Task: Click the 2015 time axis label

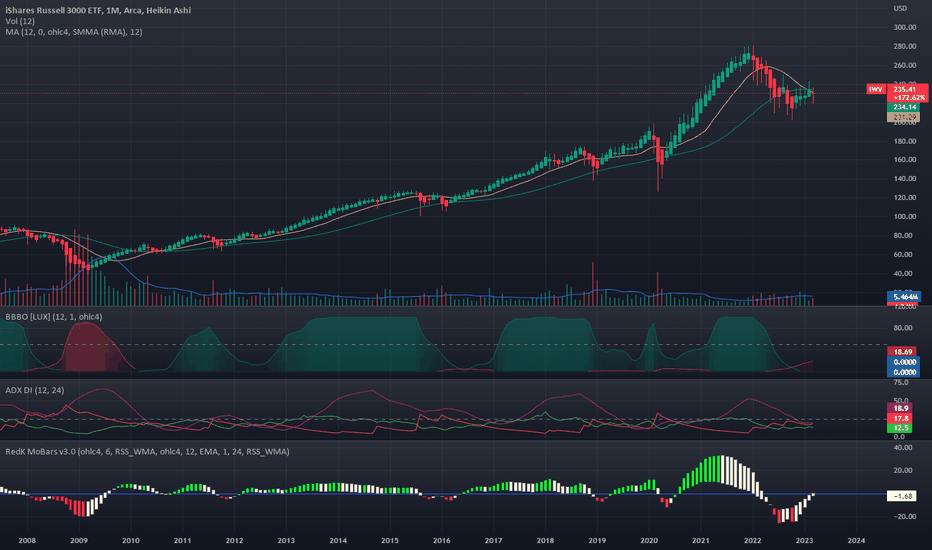Action: pos(390,540)
